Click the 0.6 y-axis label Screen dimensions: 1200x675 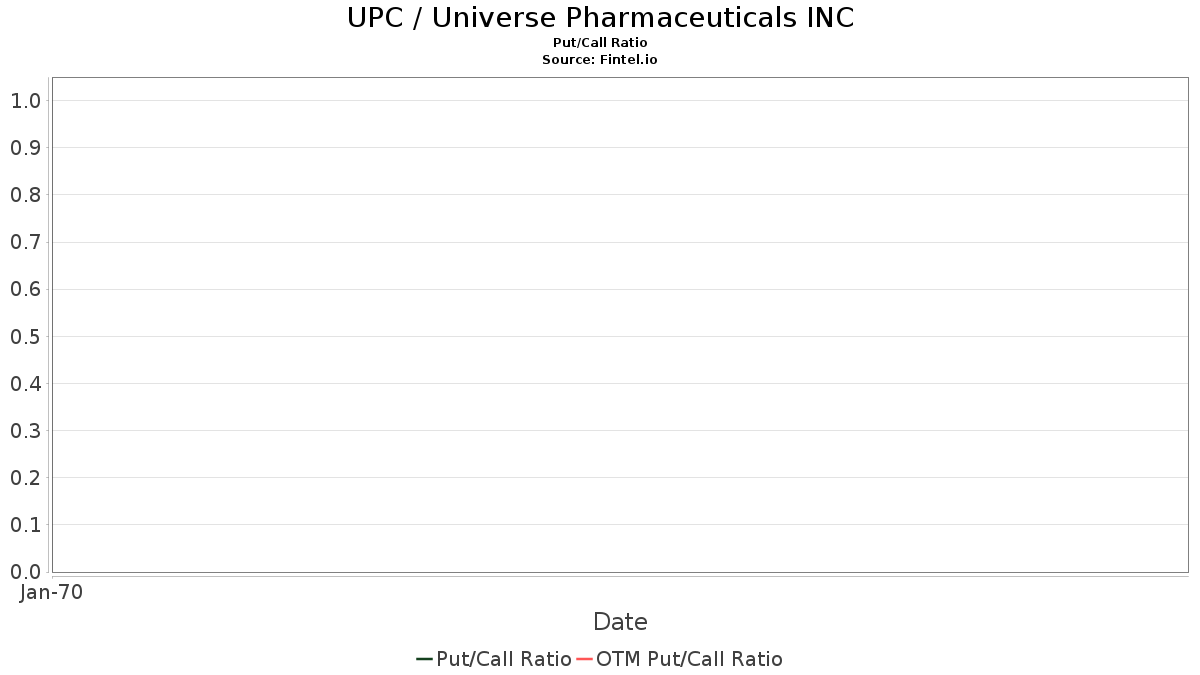(x=26, y=289)
